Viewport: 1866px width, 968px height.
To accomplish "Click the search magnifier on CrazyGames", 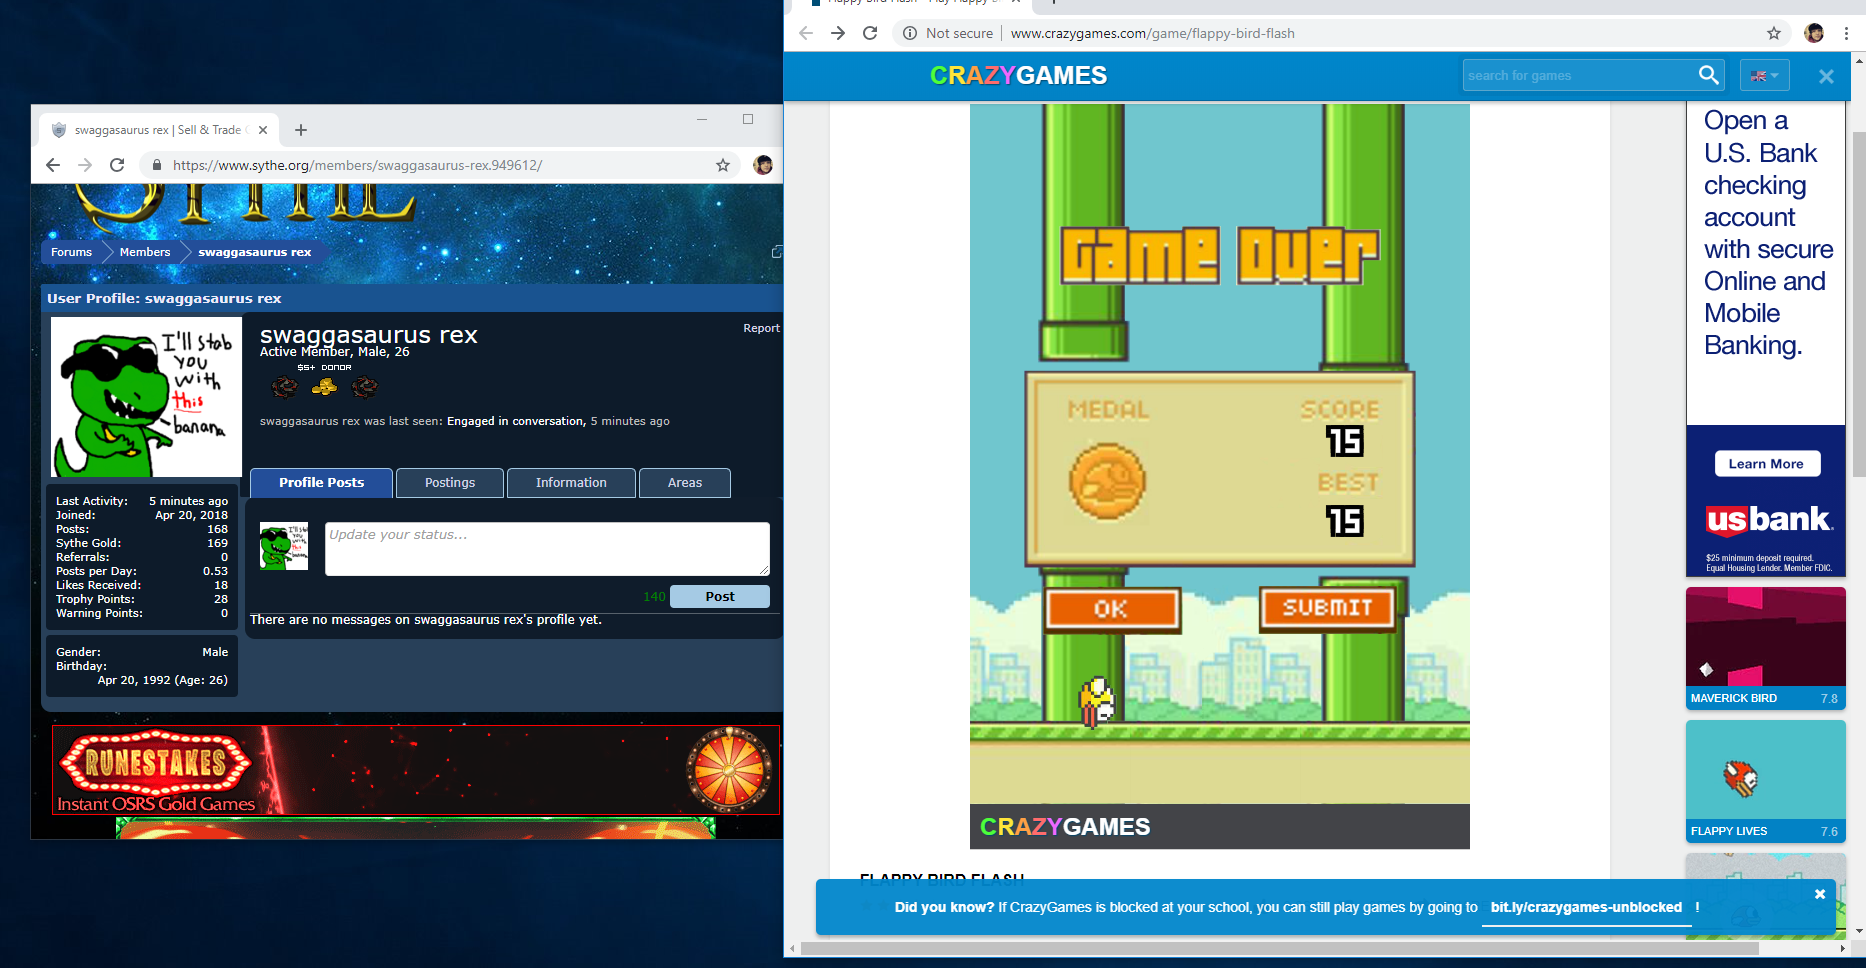I will coord(1709,75).
